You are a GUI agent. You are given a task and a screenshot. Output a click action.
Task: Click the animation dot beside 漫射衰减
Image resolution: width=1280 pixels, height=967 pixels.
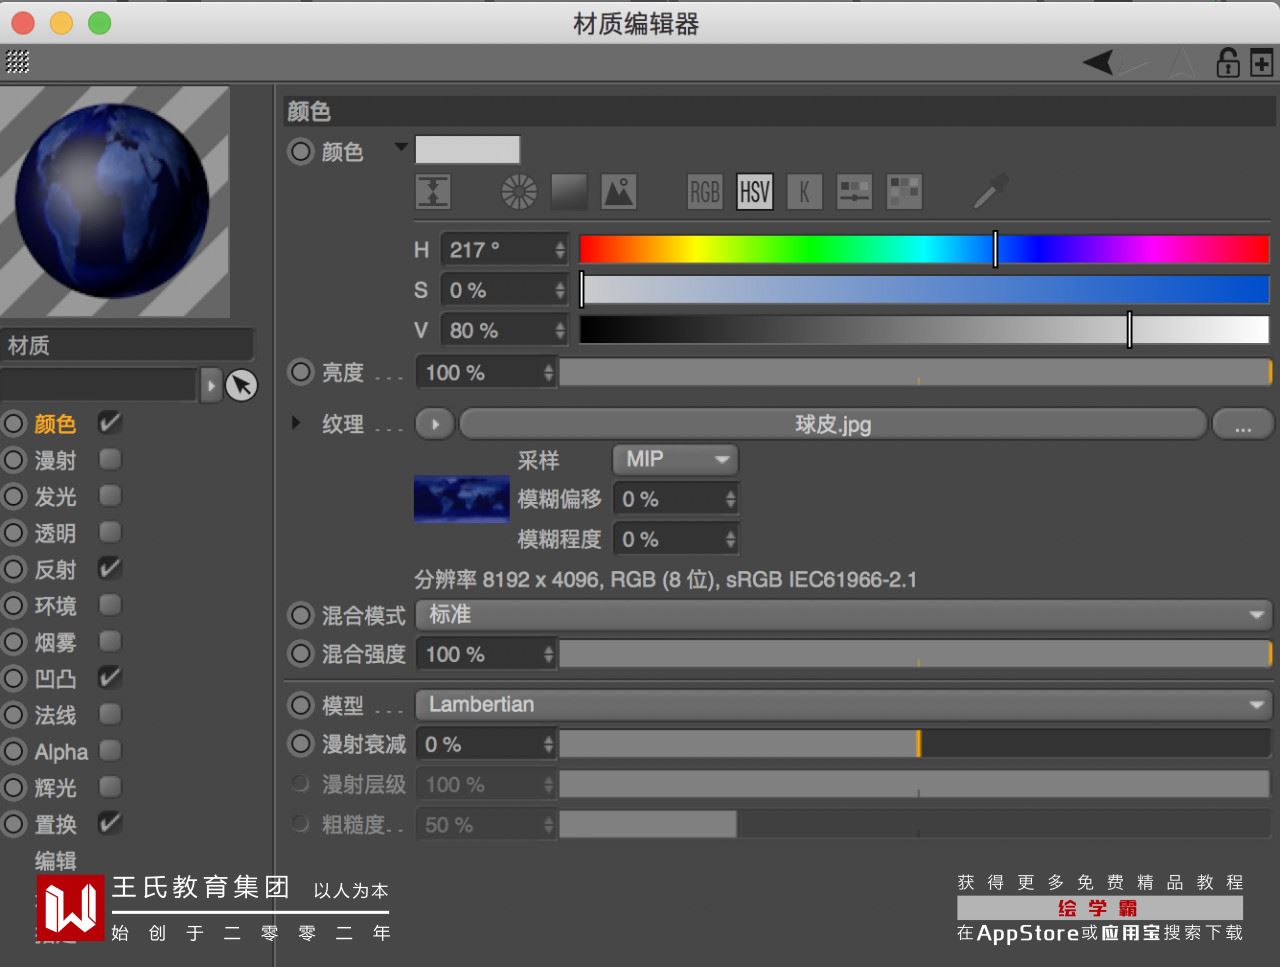301,744
